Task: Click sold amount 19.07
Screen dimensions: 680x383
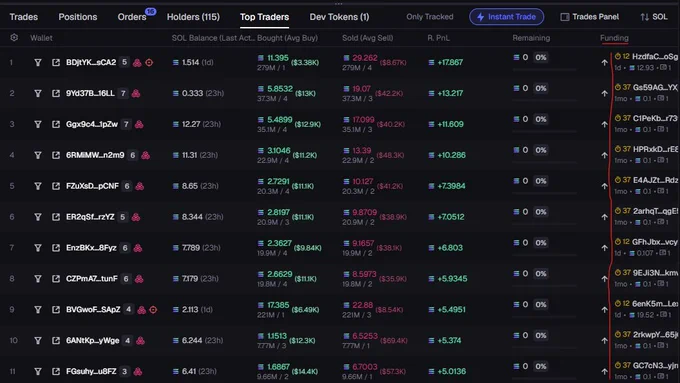Action: (x=362, y=88)
